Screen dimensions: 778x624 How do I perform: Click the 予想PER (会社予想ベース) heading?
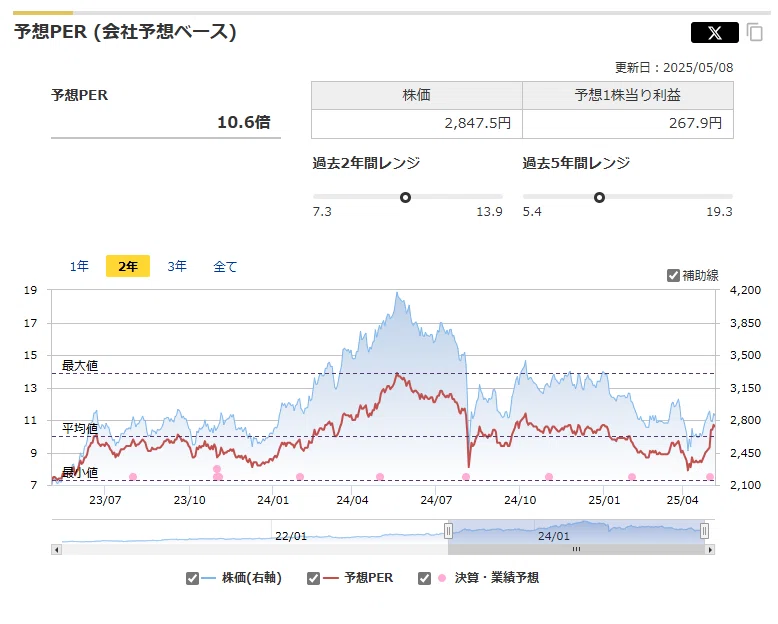coord(125,32)
